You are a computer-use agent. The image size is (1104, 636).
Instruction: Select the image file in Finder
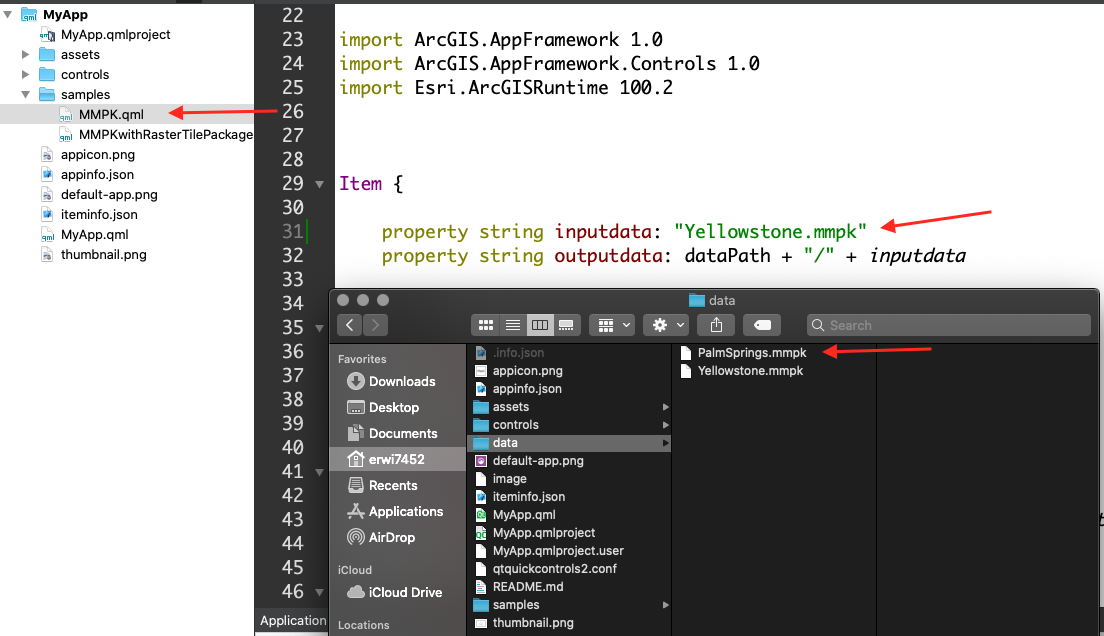[x=501, y=479]
